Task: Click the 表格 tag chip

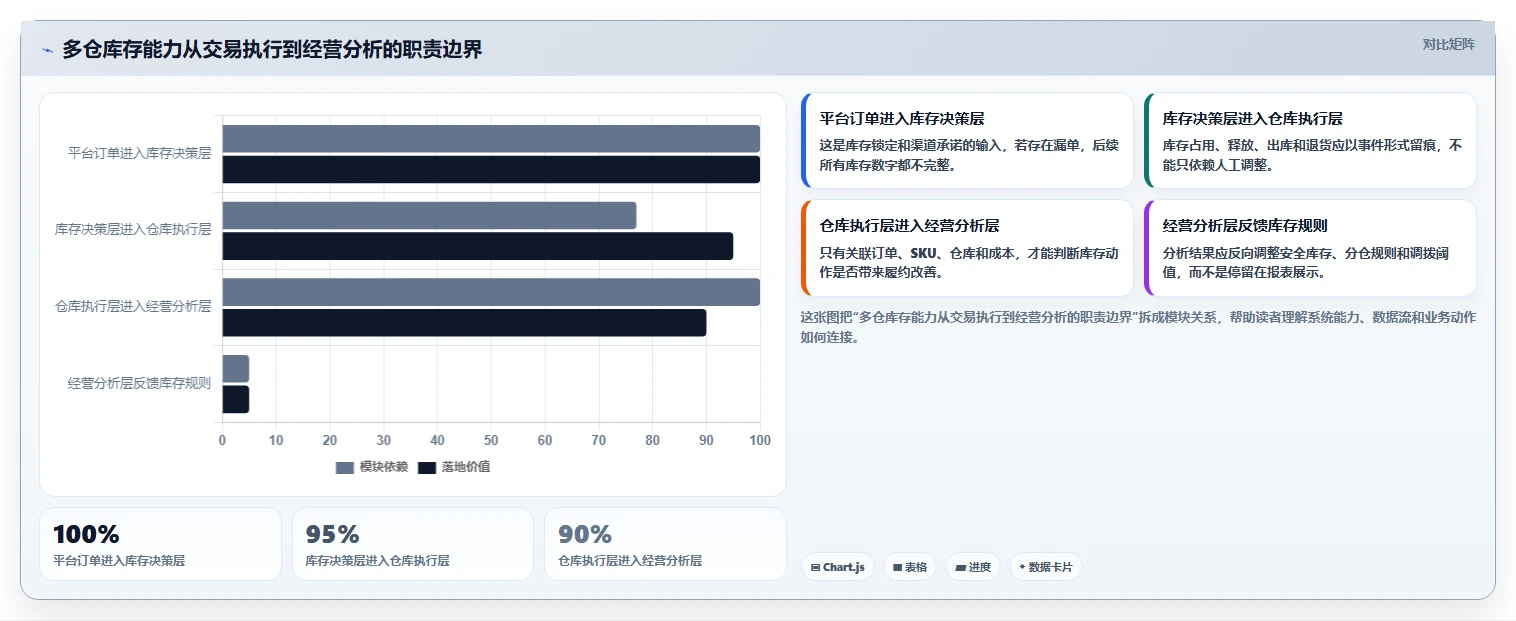Action: pyautogui.click(x=910, y=567)
